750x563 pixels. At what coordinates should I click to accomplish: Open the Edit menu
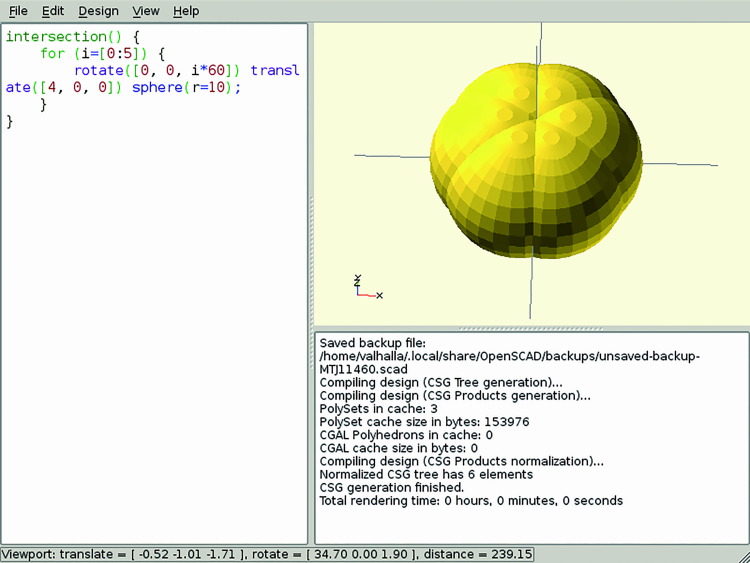pos(53,11)
